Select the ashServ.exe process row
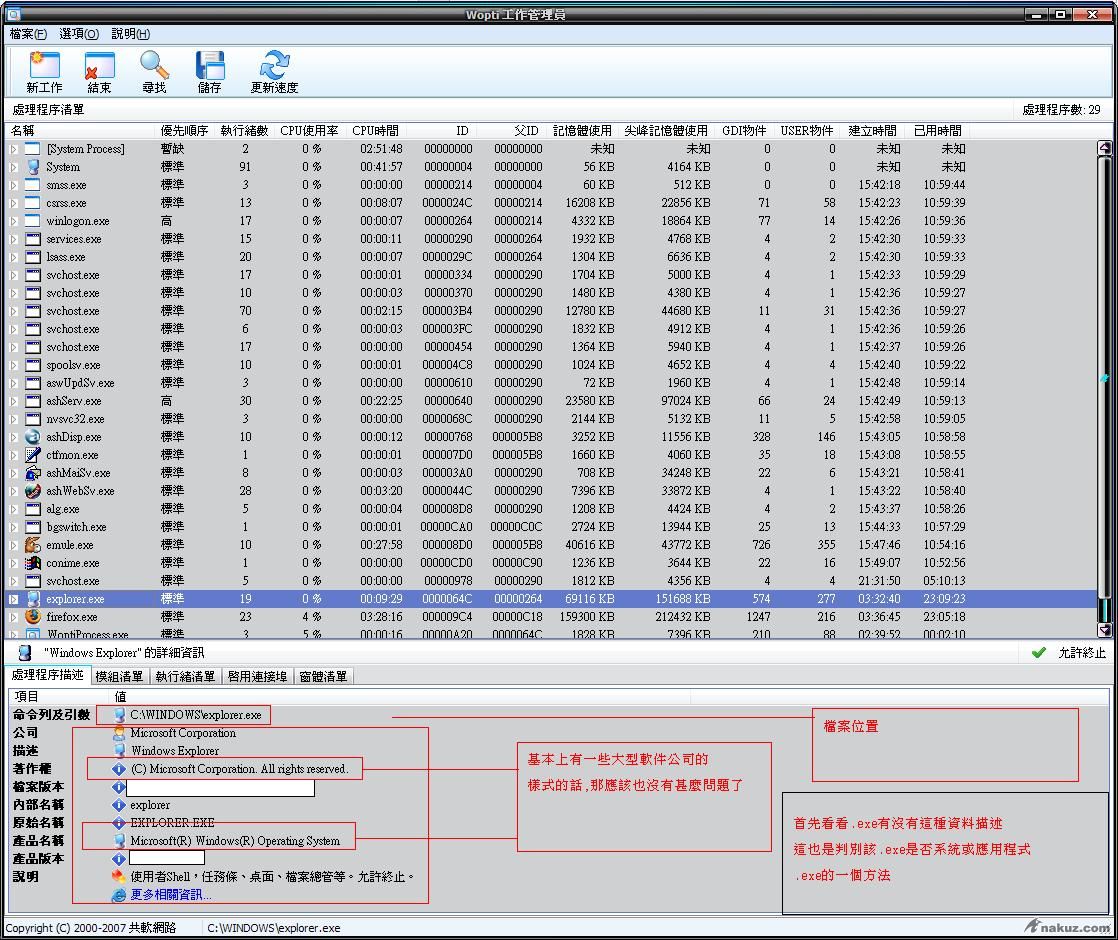The width and height of the screenshot is (1118, 940). click(551, 401)
